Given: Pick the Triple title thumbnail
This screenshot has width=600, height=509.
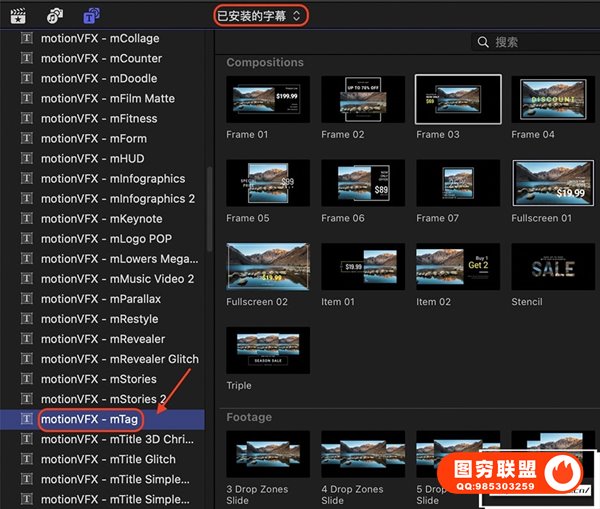Looking at the screenshot, I should [x=268, y=350].
